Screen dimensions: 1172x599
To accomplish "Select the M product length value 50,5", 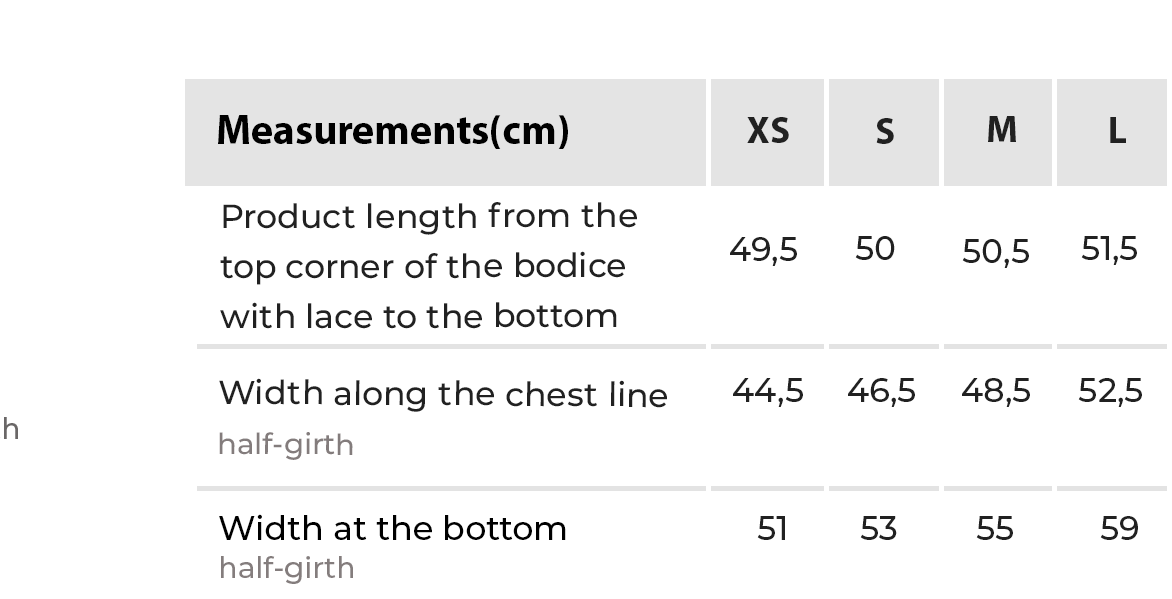I will click(995, 251).
